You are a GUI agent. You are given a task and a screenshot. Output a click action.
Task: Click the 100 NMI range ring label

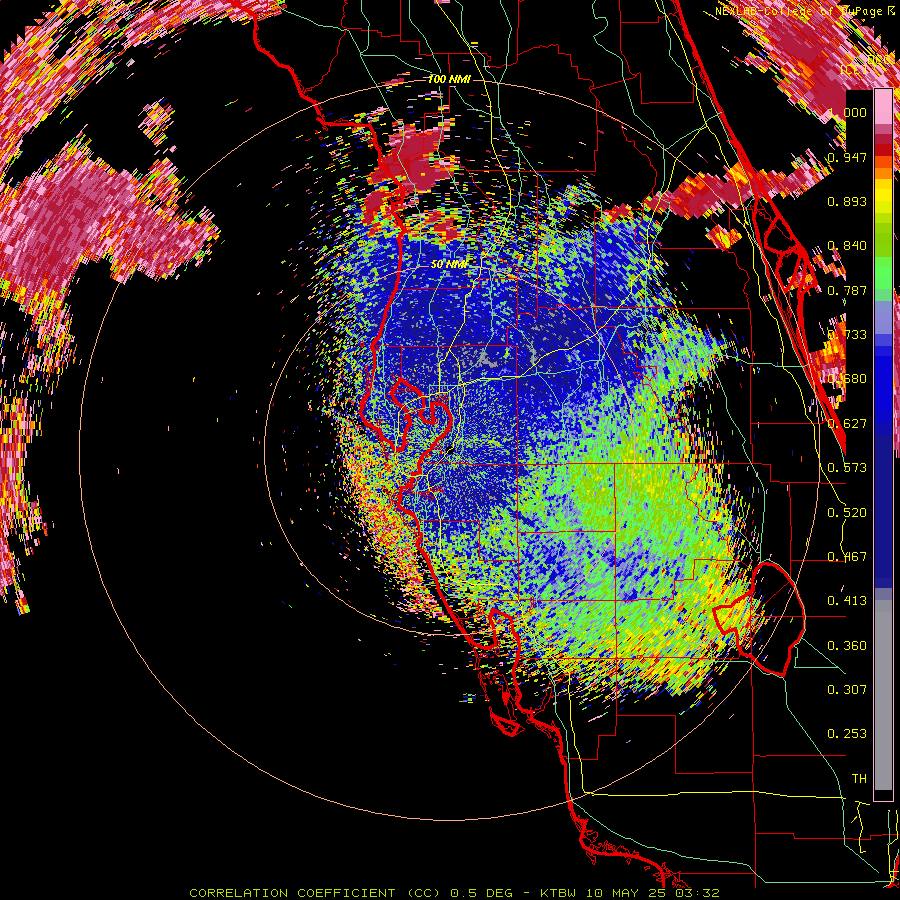point(449,79)
